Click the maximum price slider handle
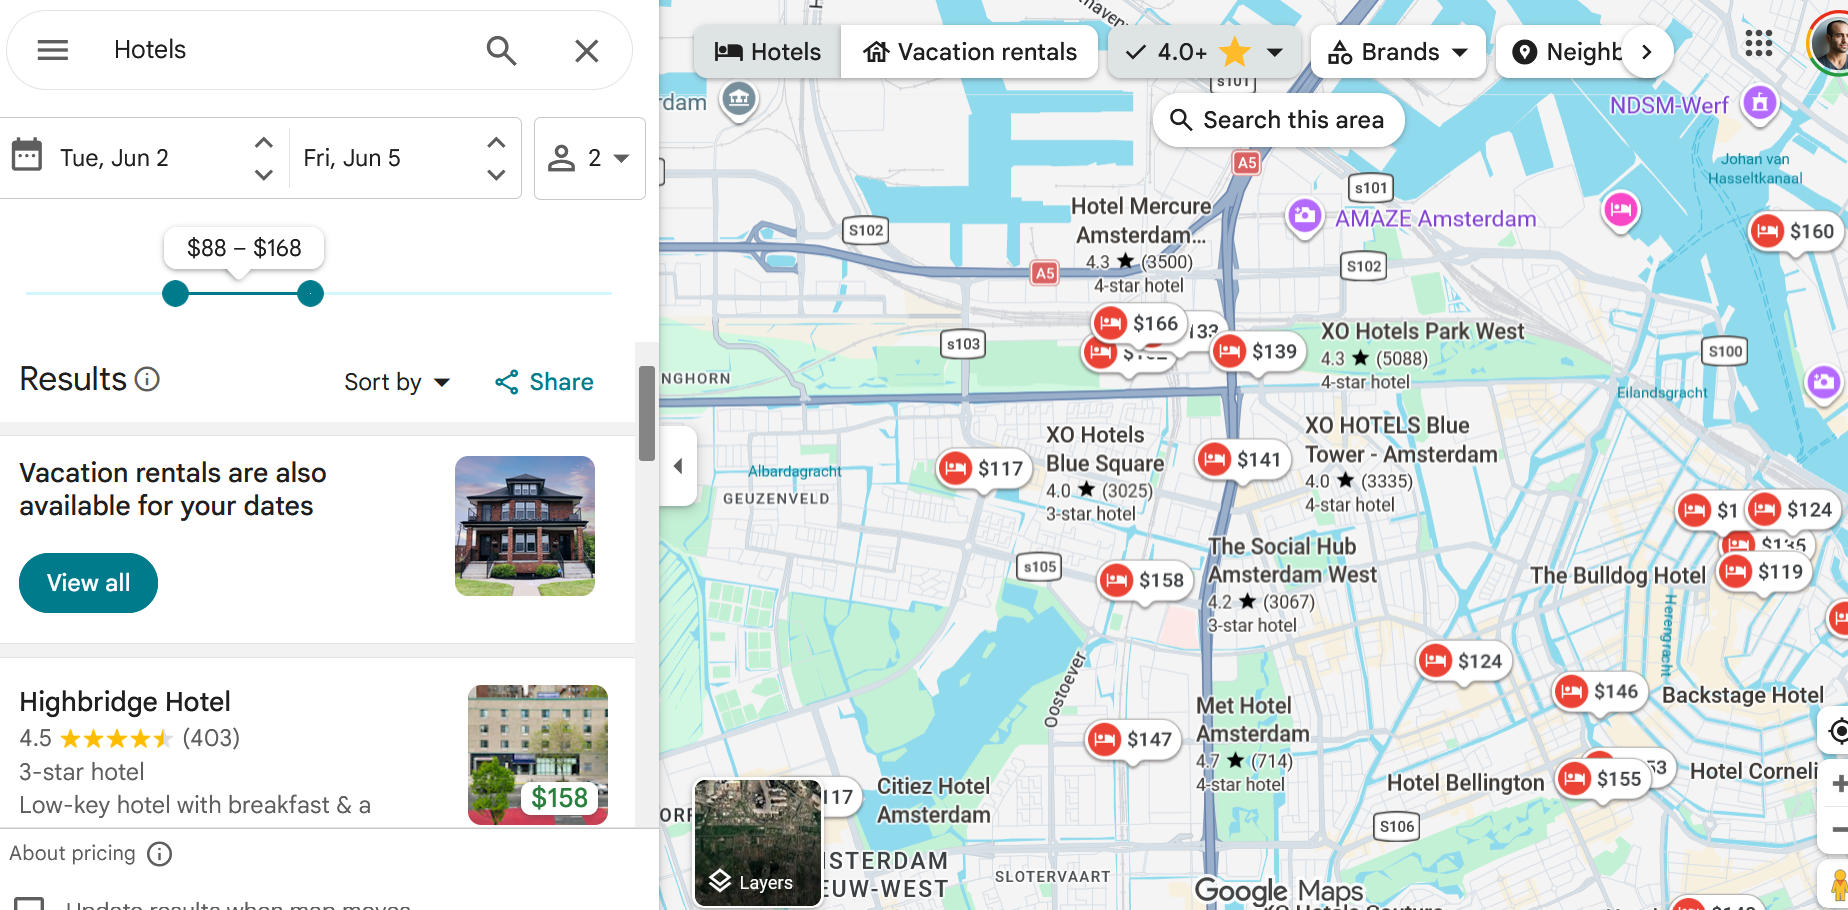 [310, 293]
